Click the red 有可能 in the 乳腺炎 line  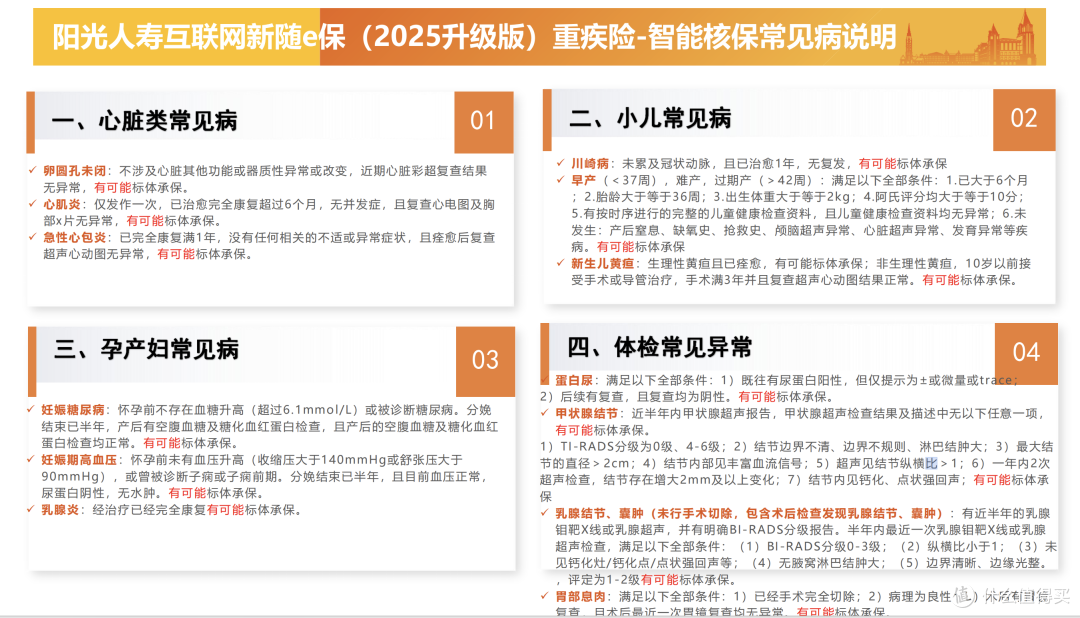point(225,511)
